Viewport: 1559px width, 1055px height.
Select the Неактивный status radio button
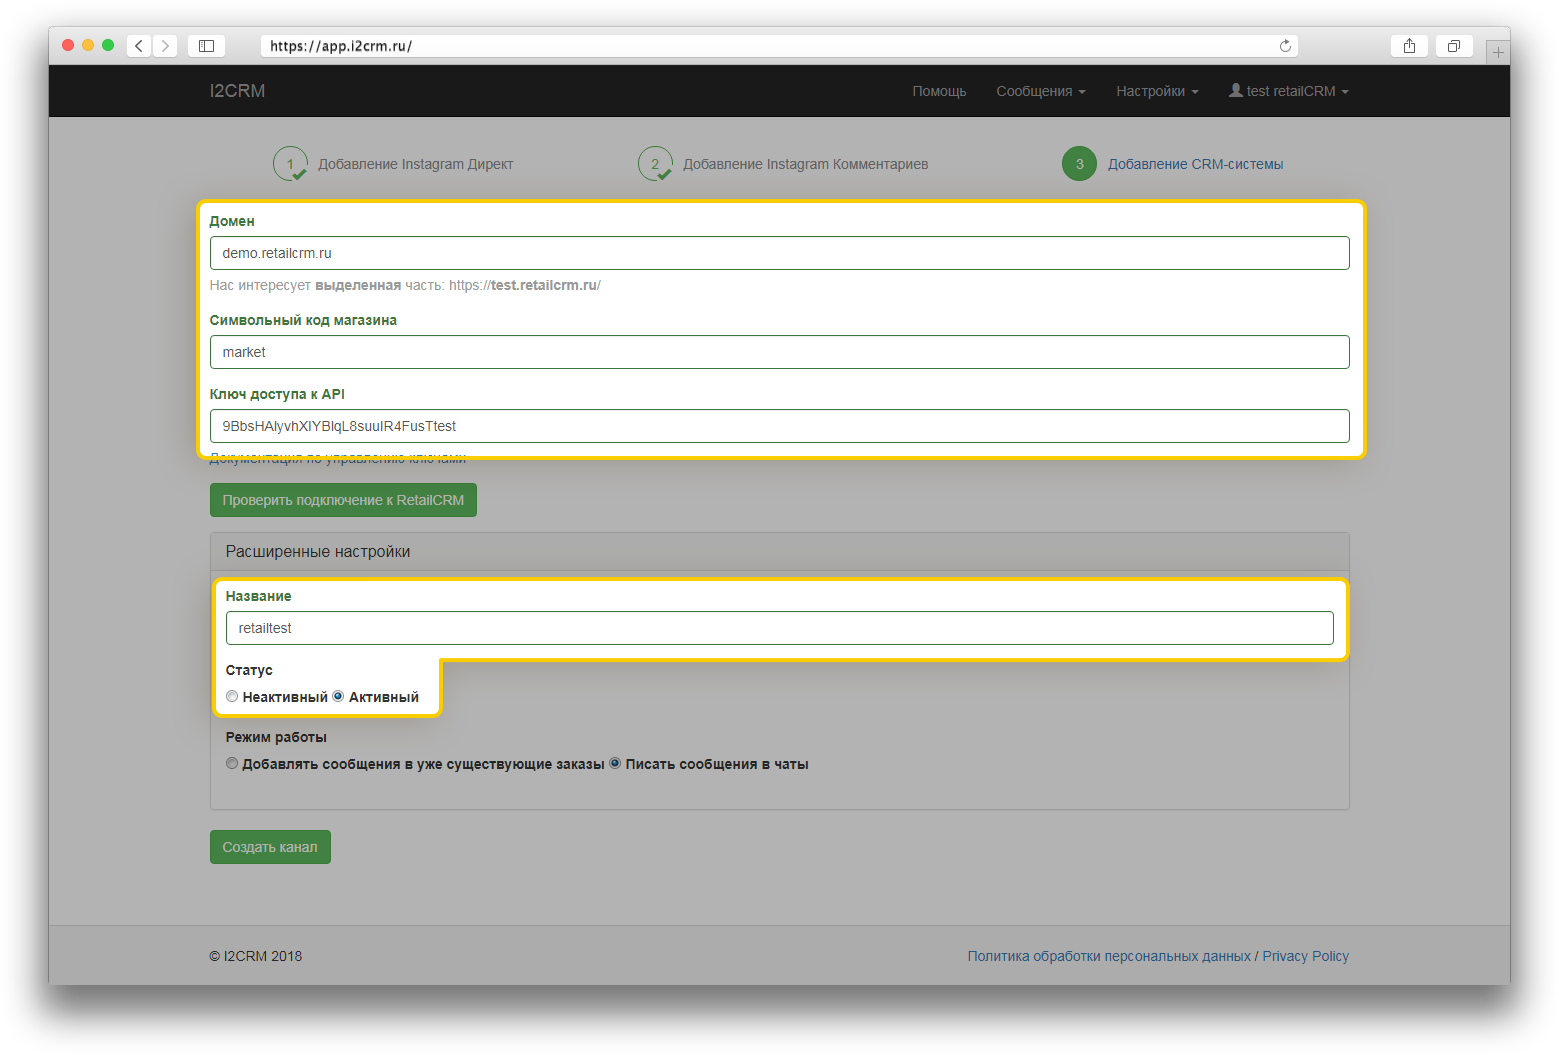[x=232, y=697]
